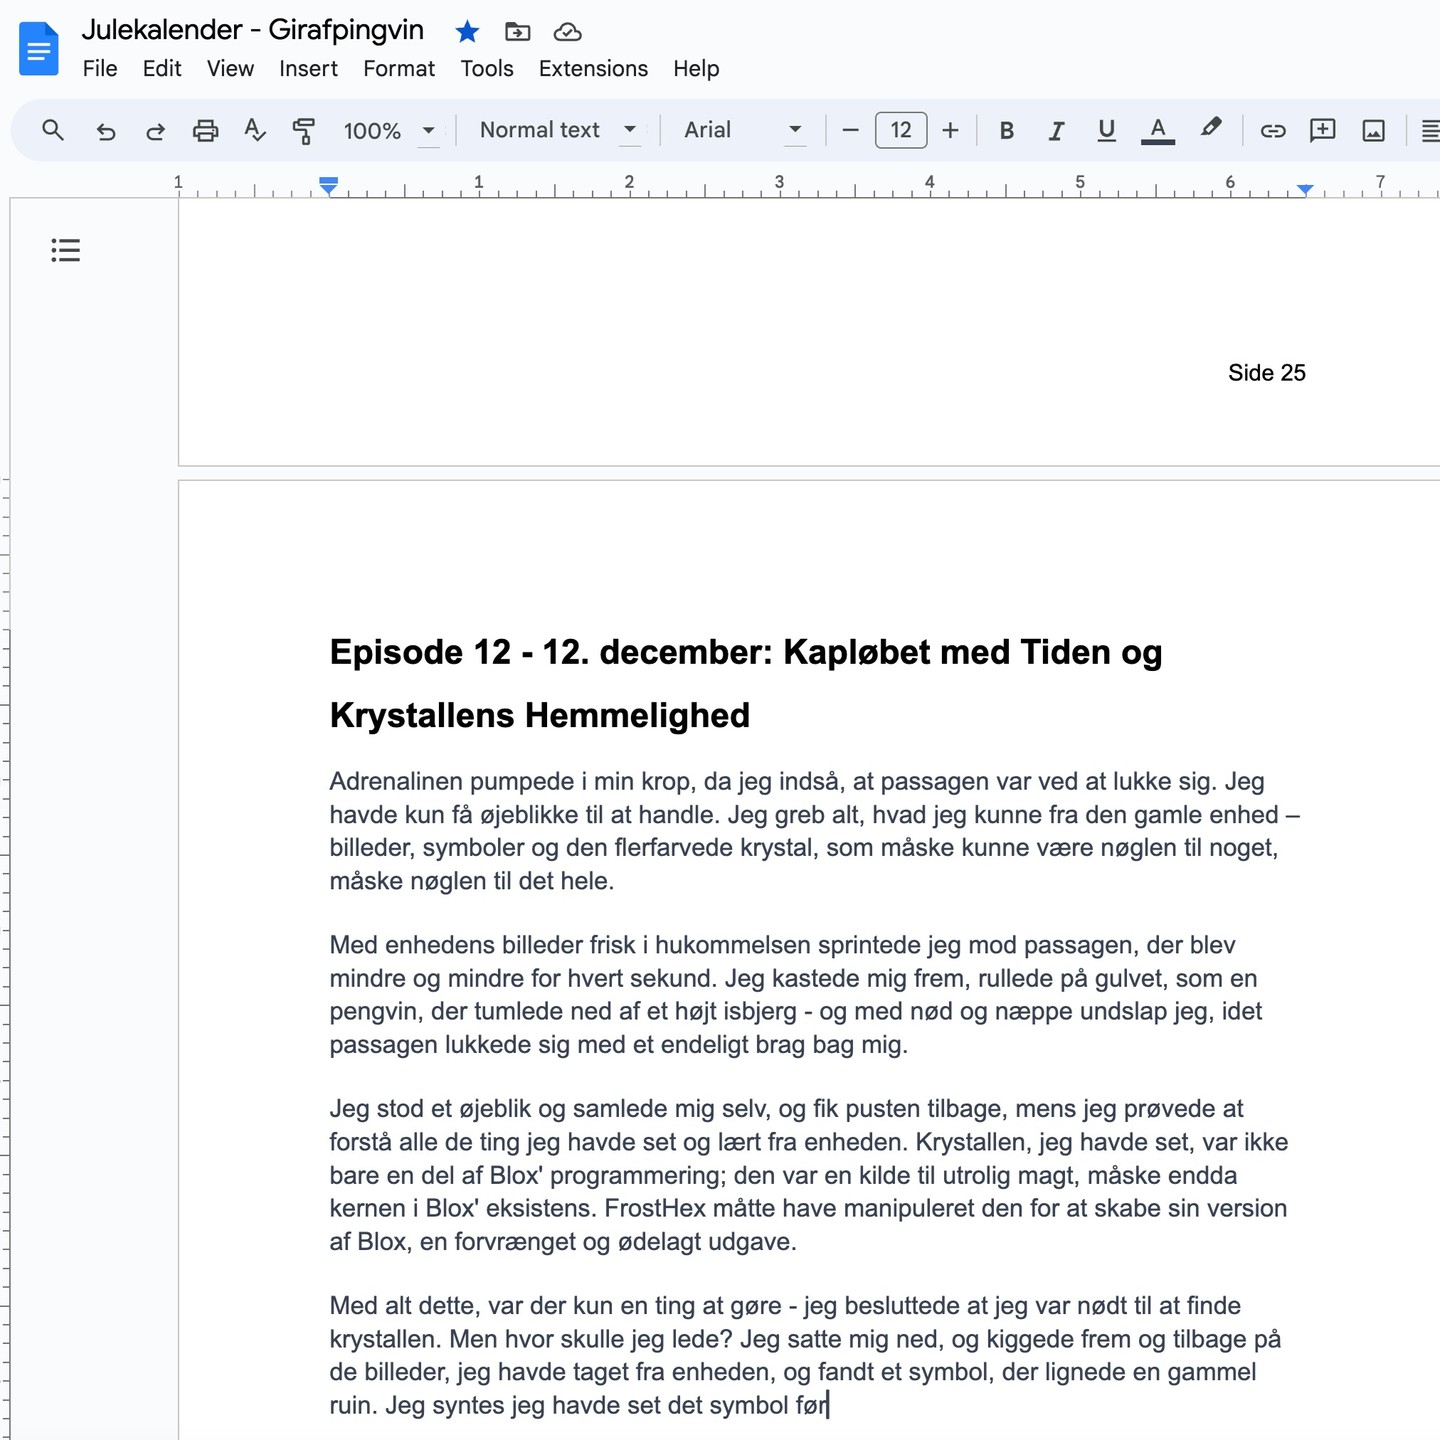Toggle bold formatting
This screenshot has height=1440, width=1440.
pyautogui.click(x=1007, y=131)
